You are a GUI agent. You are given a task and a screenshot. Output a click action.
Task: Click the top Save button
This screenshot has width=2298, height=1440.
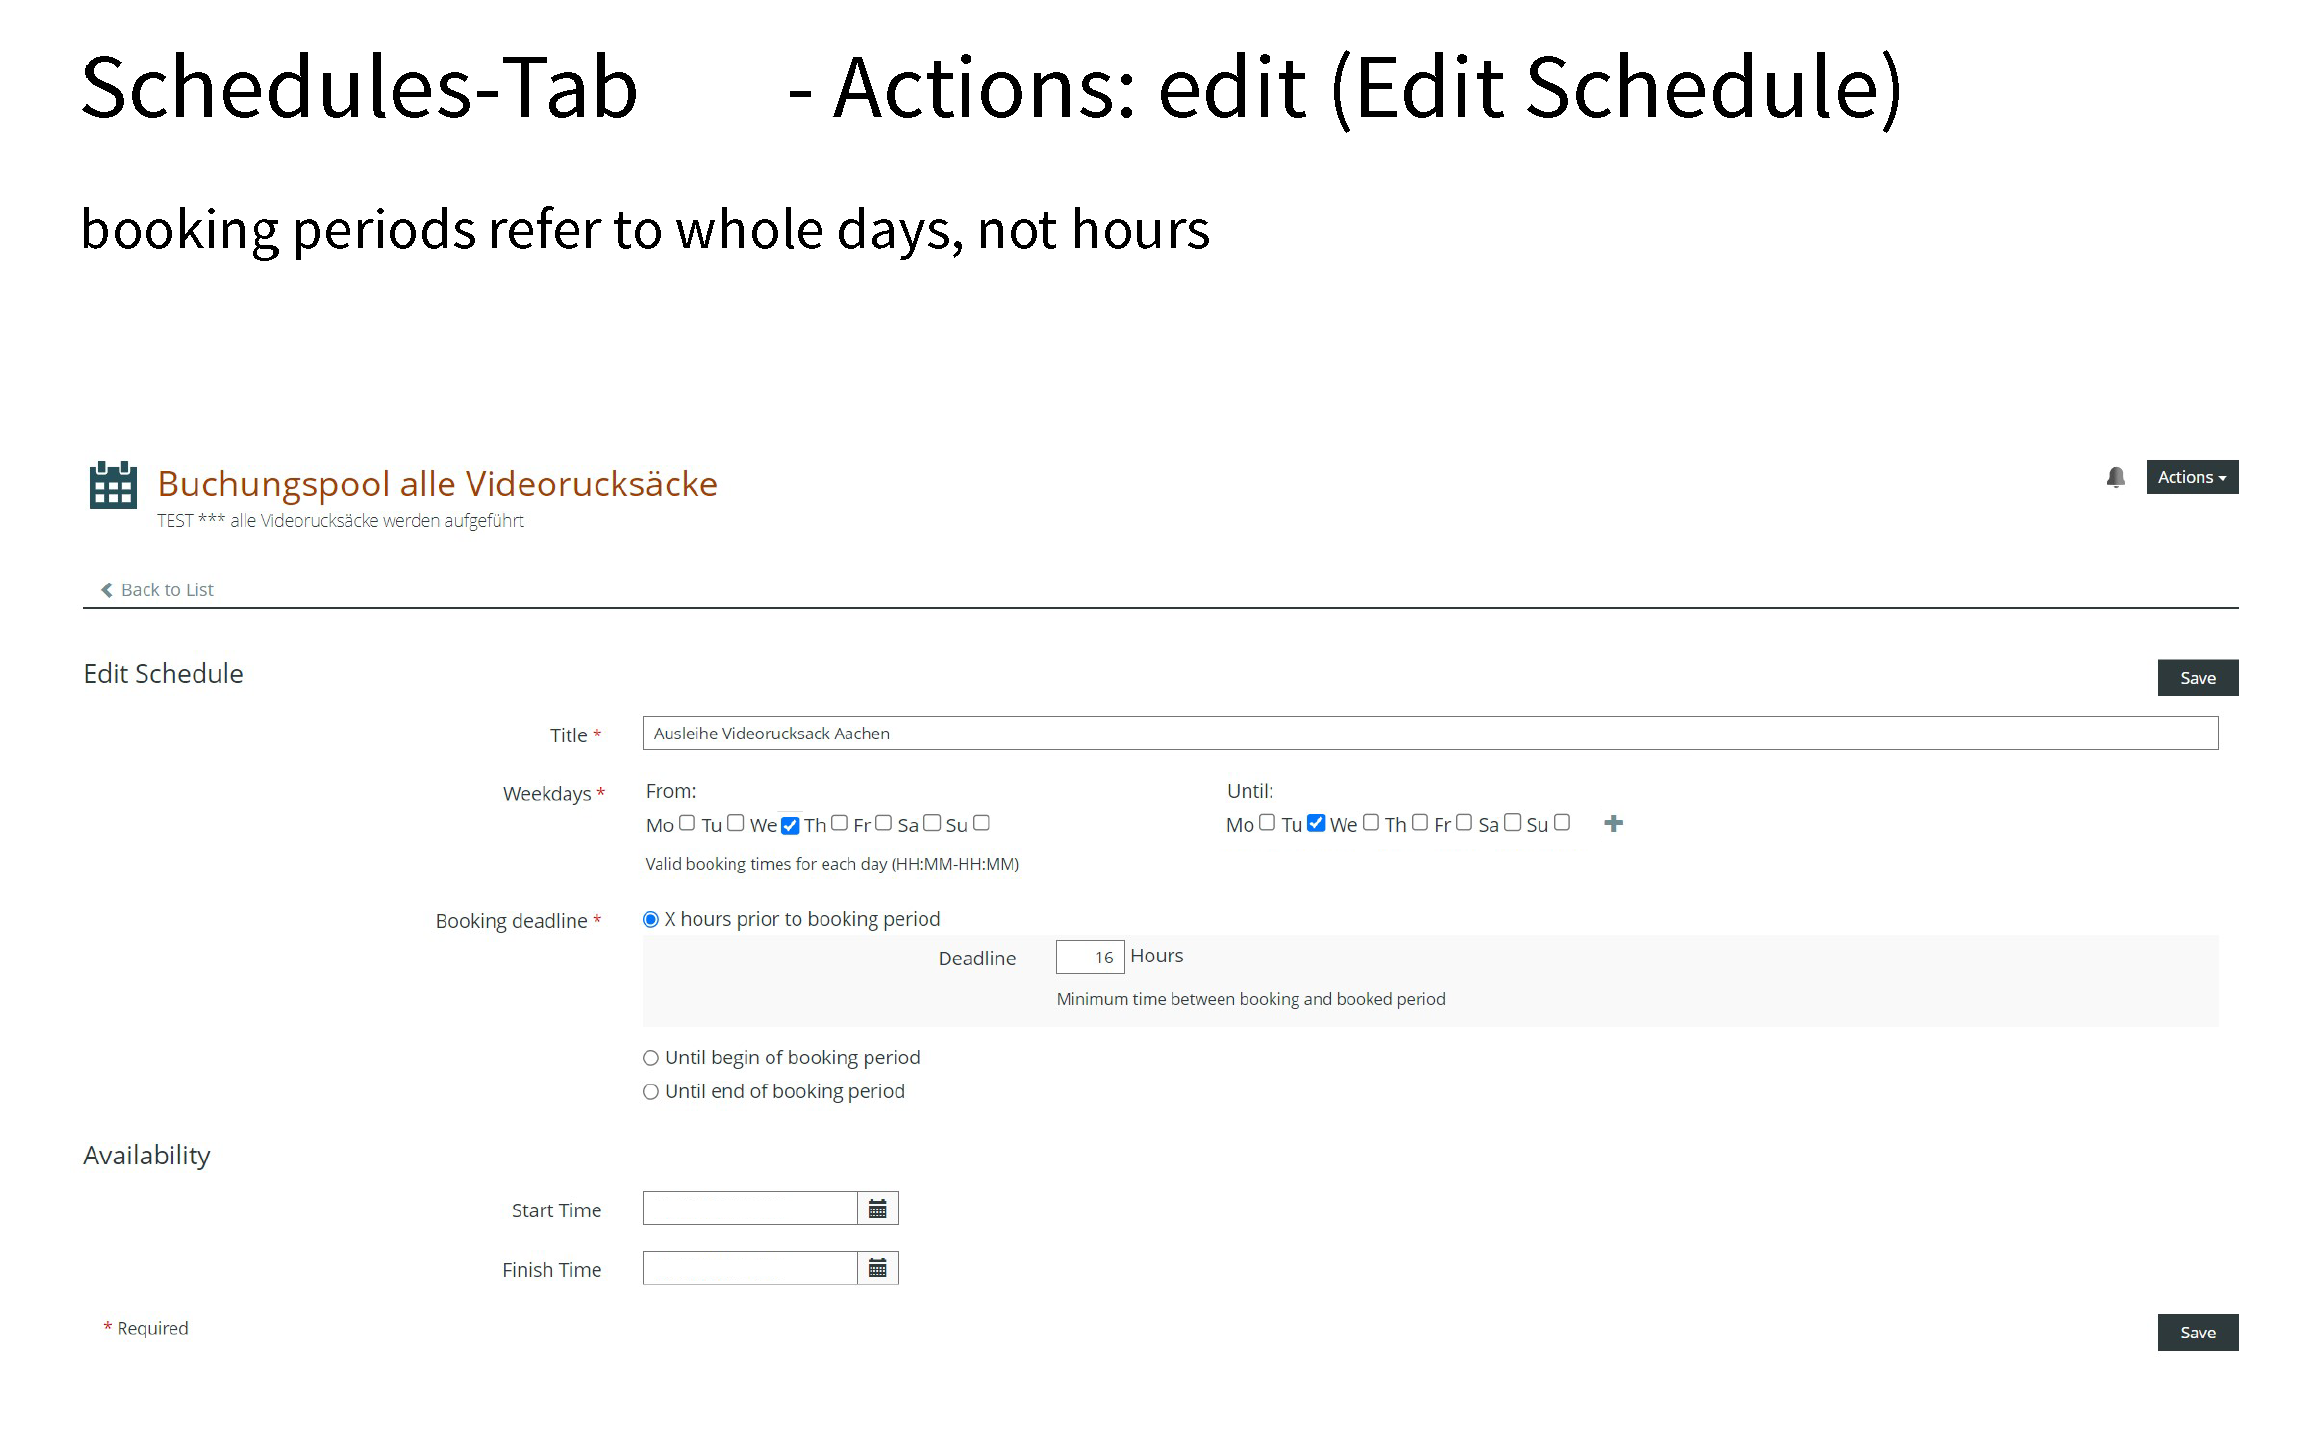[2197, 678]
